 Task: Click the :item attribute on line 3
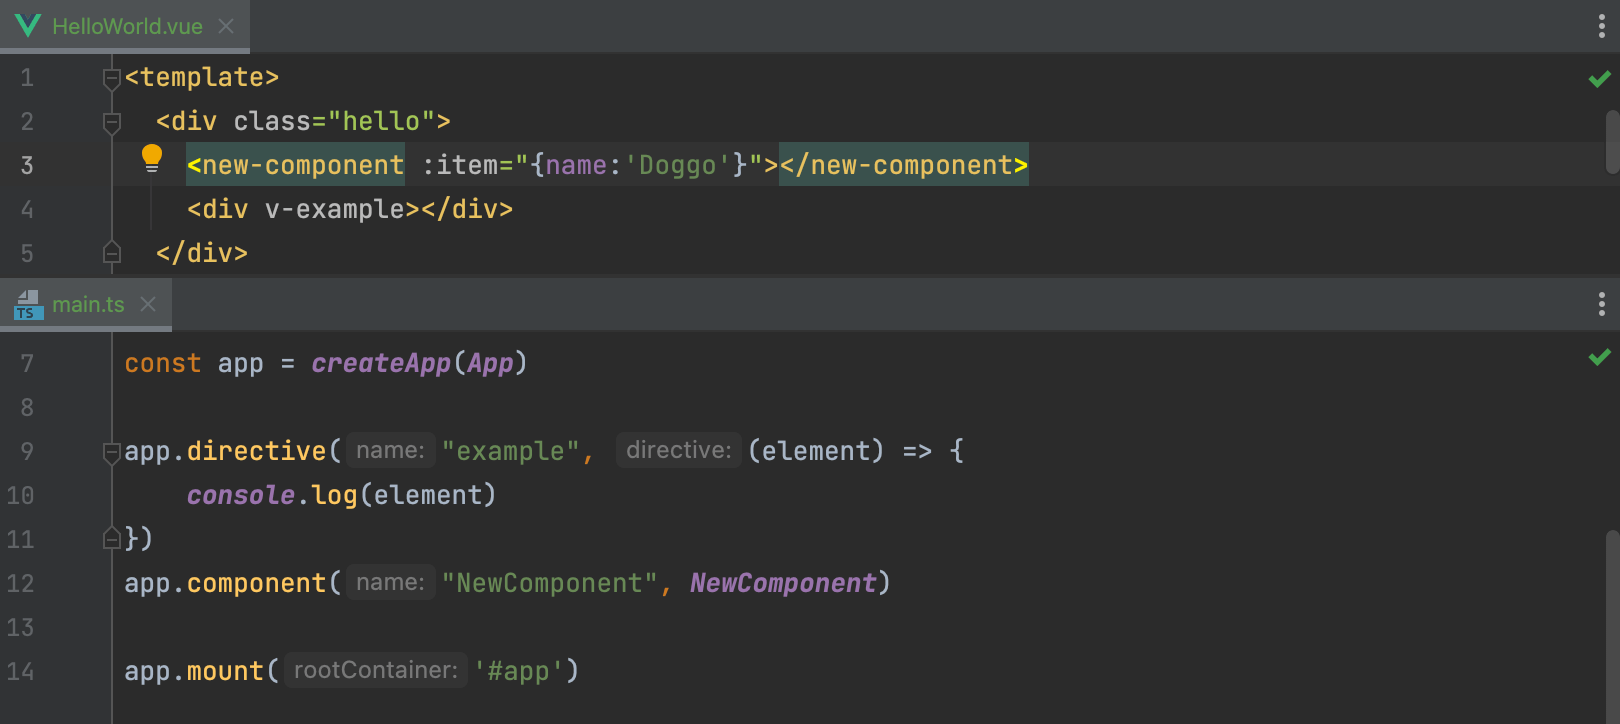[459, 165]
